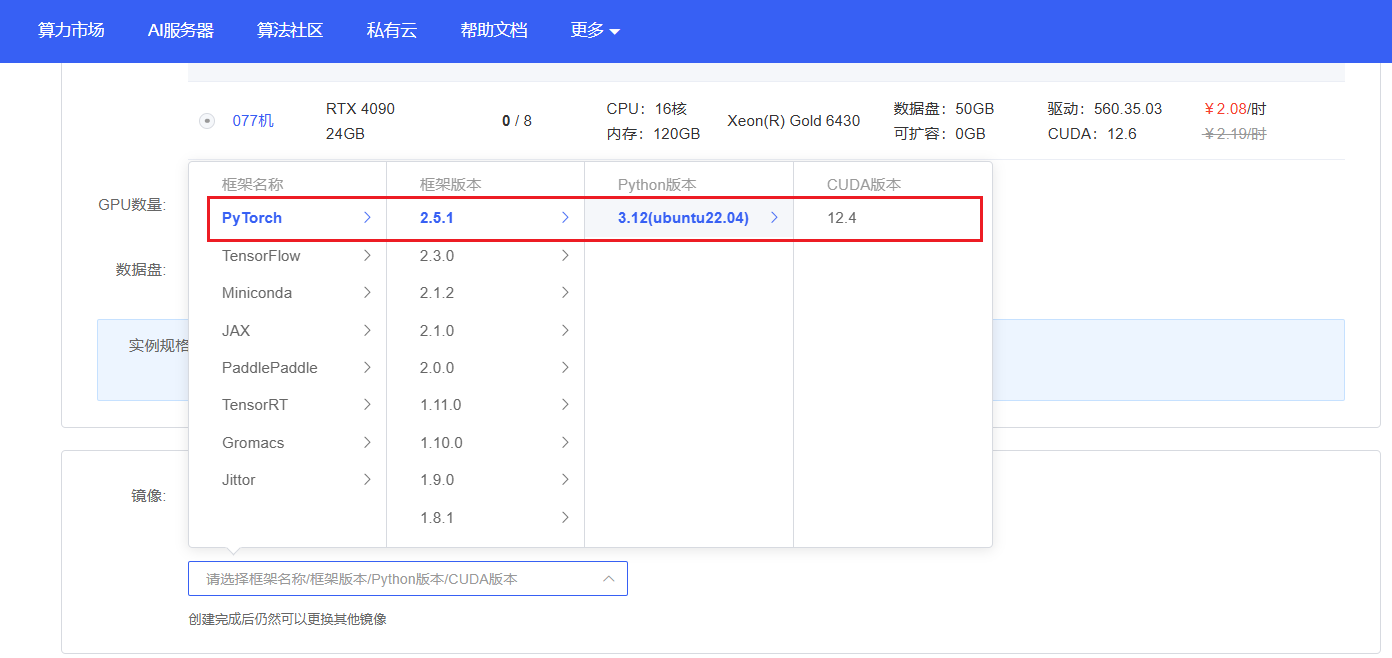
Task: Expand the chevron beside version 1.10.0
Action: click(x=565, y=443)
